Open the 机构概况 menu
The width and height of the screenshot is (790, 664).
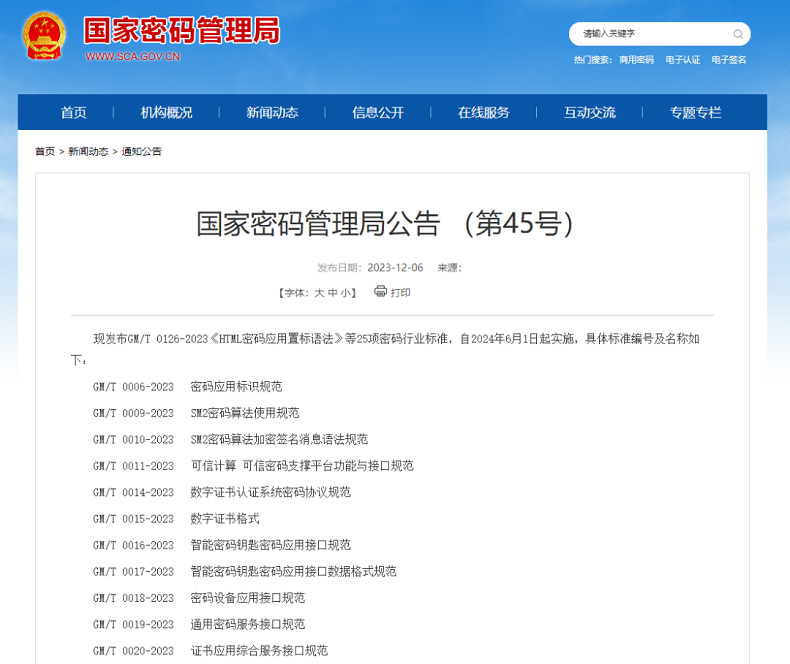tap(166, 113)
